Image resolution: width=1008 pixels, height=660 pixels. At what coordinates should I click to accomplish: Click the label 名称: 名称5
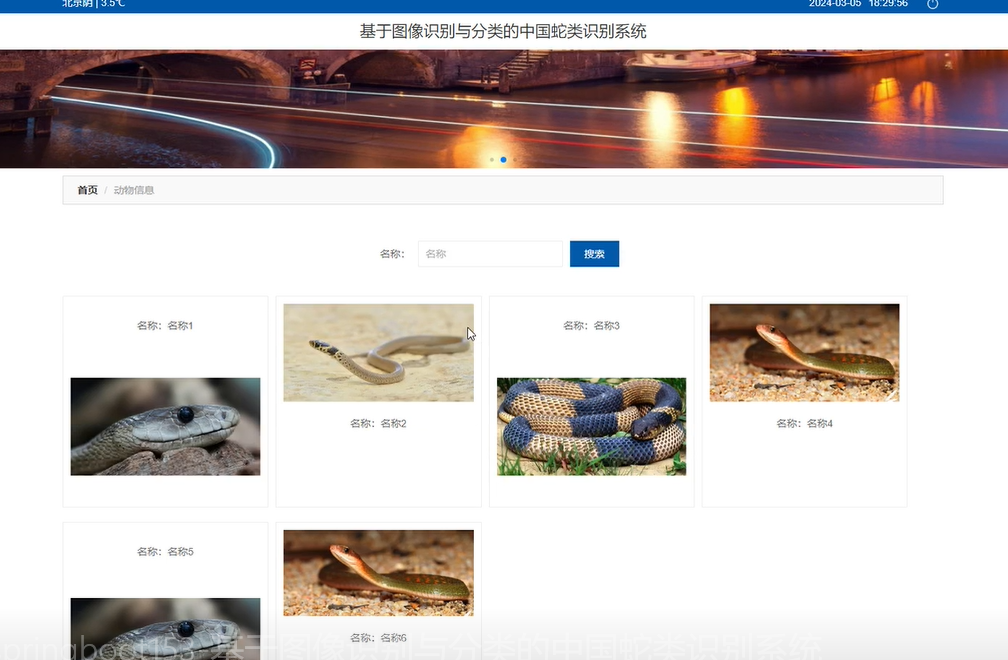165,552
